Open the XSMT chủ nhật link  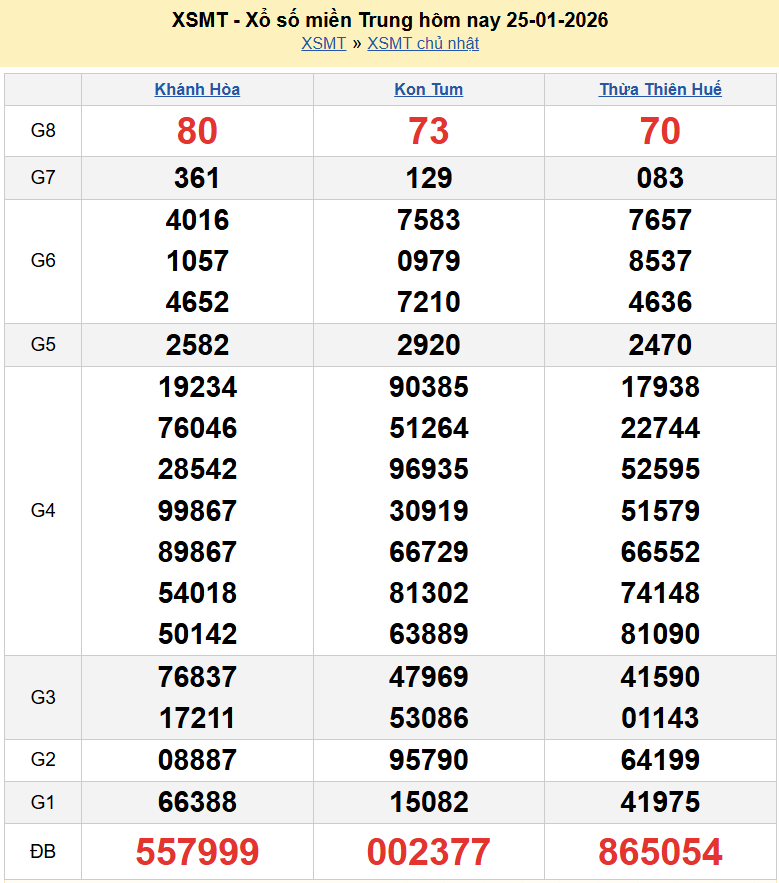[423, 43]
